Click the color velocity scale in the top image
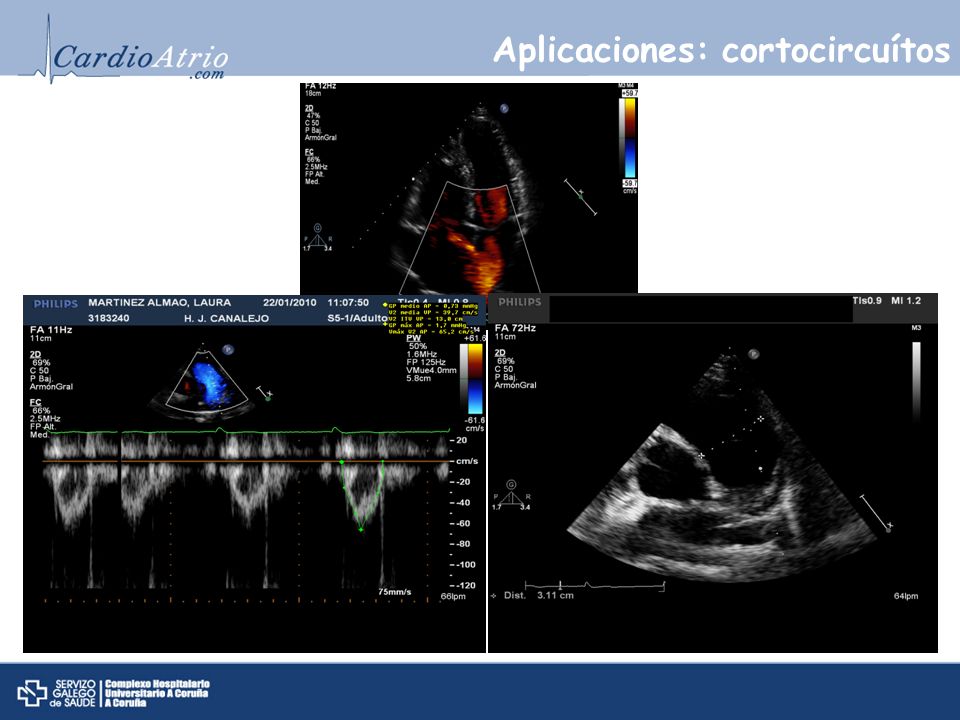Viewport: 960px width, 720px height. [x=630, y=138]
